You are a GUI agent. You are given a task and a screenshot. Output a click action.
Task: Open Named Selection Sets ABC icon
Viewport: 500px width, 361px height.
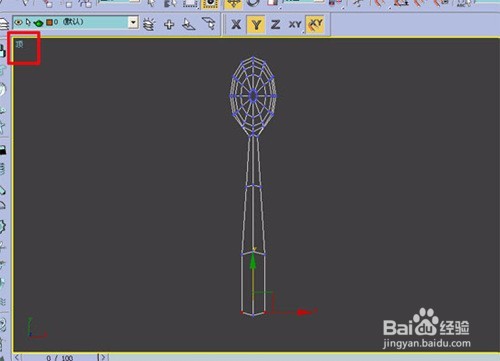465,3
